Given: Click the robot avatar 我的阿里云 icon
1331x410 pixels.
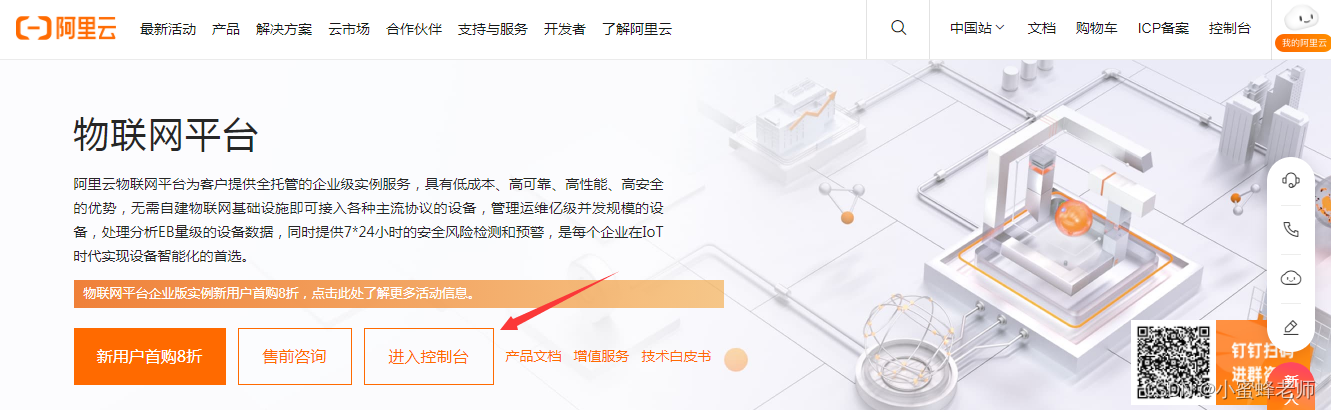Looking at the screenshot, I should tap(1302, 28).
